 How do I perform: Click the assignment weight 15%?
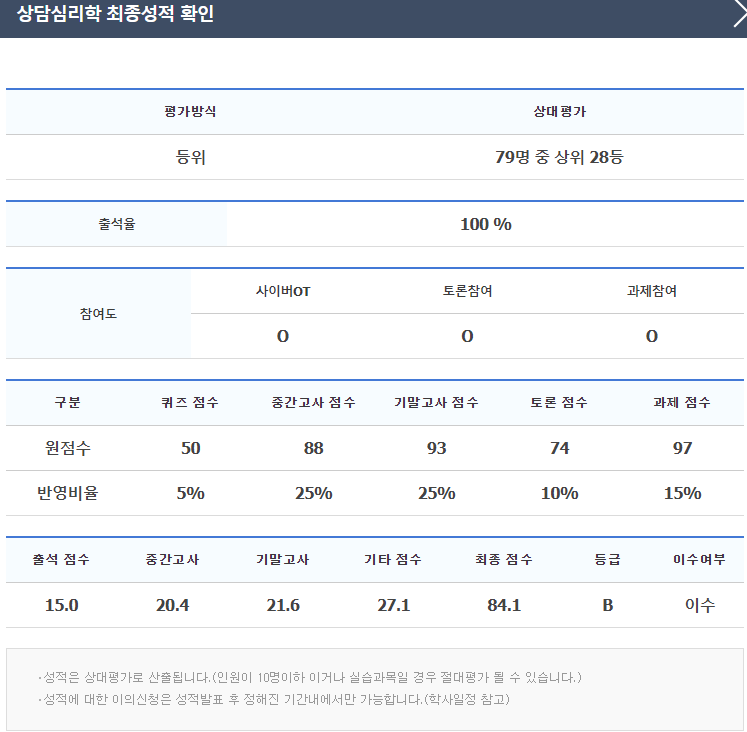coord(682,493)
